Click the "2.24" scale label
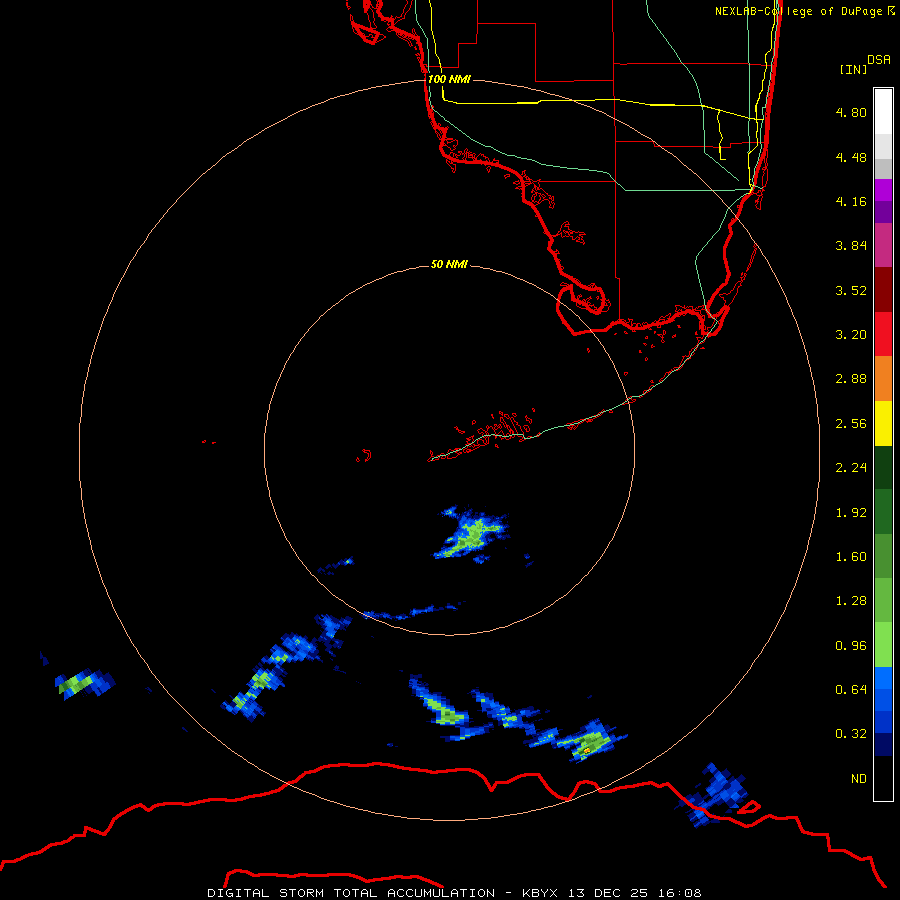Screen dimensions: 900x900 pos(851,468)
